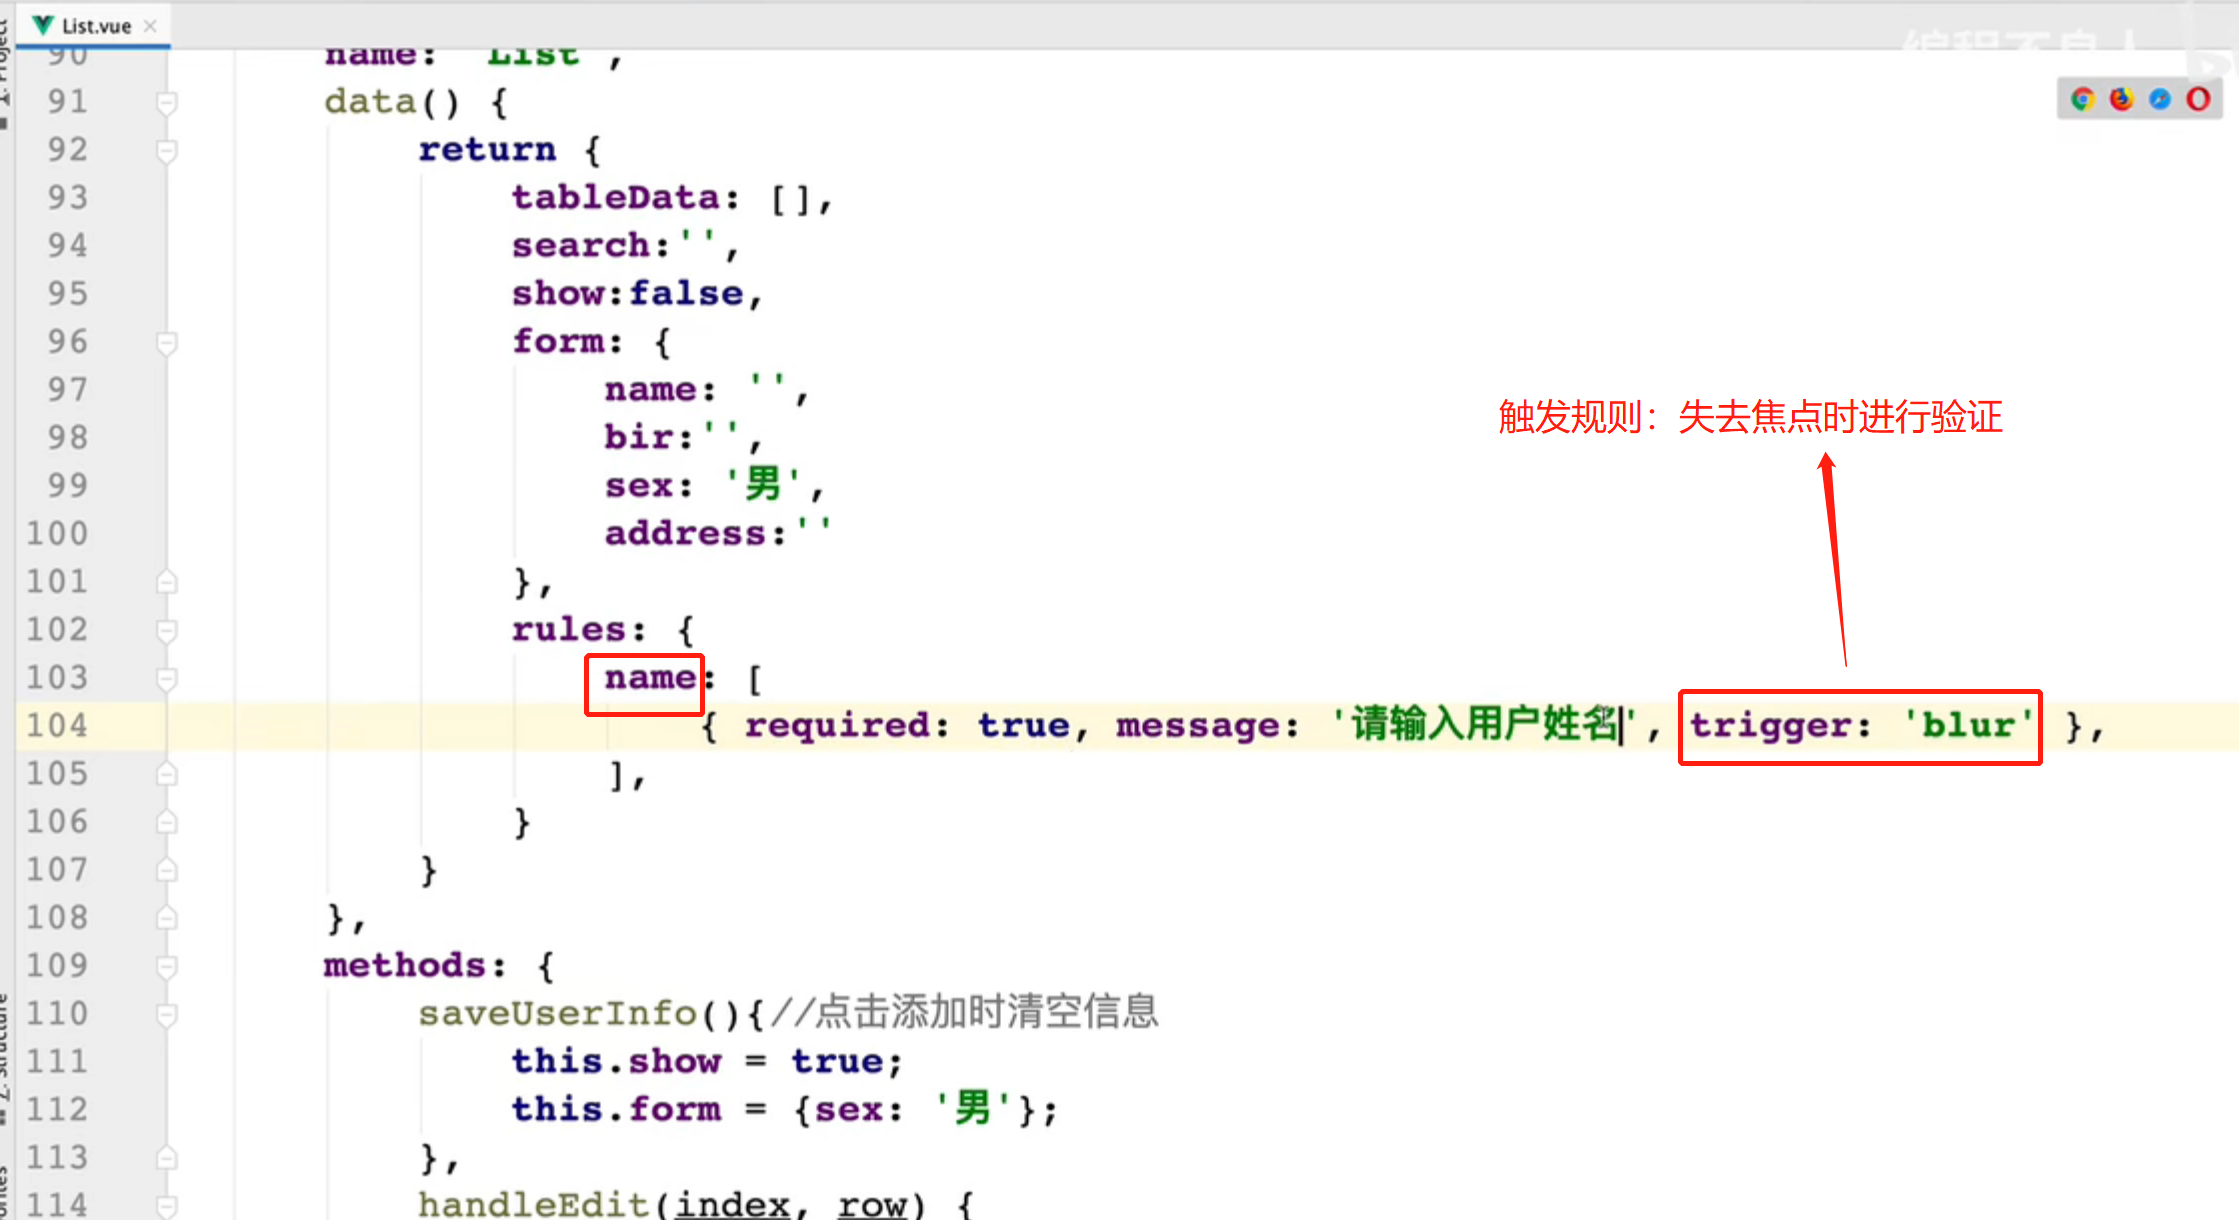Image resolution: width=2239 pixels, height=1220 pixels.
Task: Collapse the methods block fold at line 109
Action: pyautogui.click(x=167, y=966)
